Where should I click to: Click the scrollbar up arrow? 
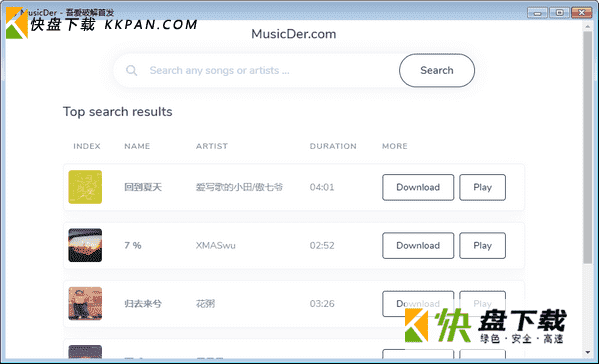pyautogui.click(x=588, y=26)
